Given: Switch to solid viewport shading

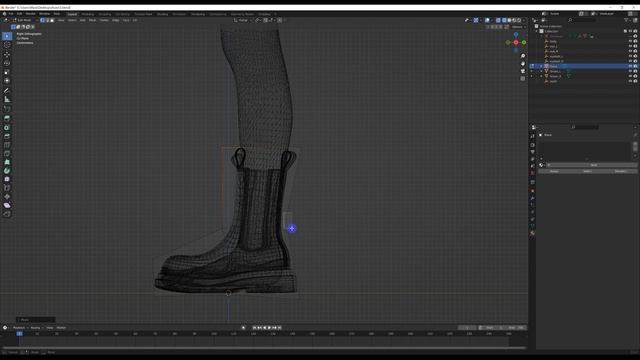Looking at the screenshot, I should tap(509, 20).
